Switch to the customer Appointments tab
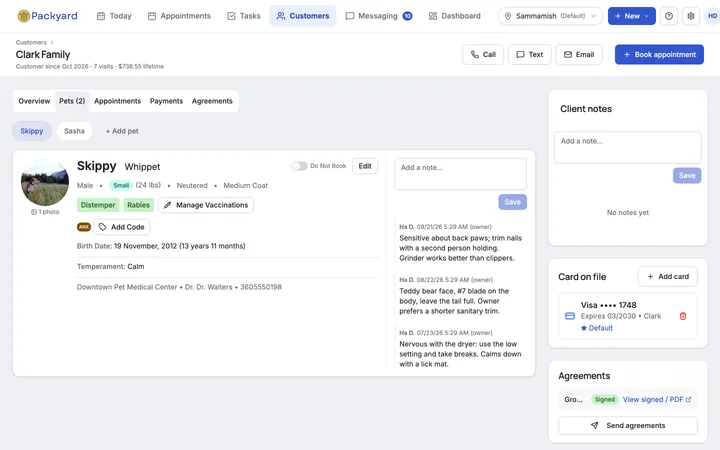The width and height of the screenshot is (720, 450). [x=118, y=101]
